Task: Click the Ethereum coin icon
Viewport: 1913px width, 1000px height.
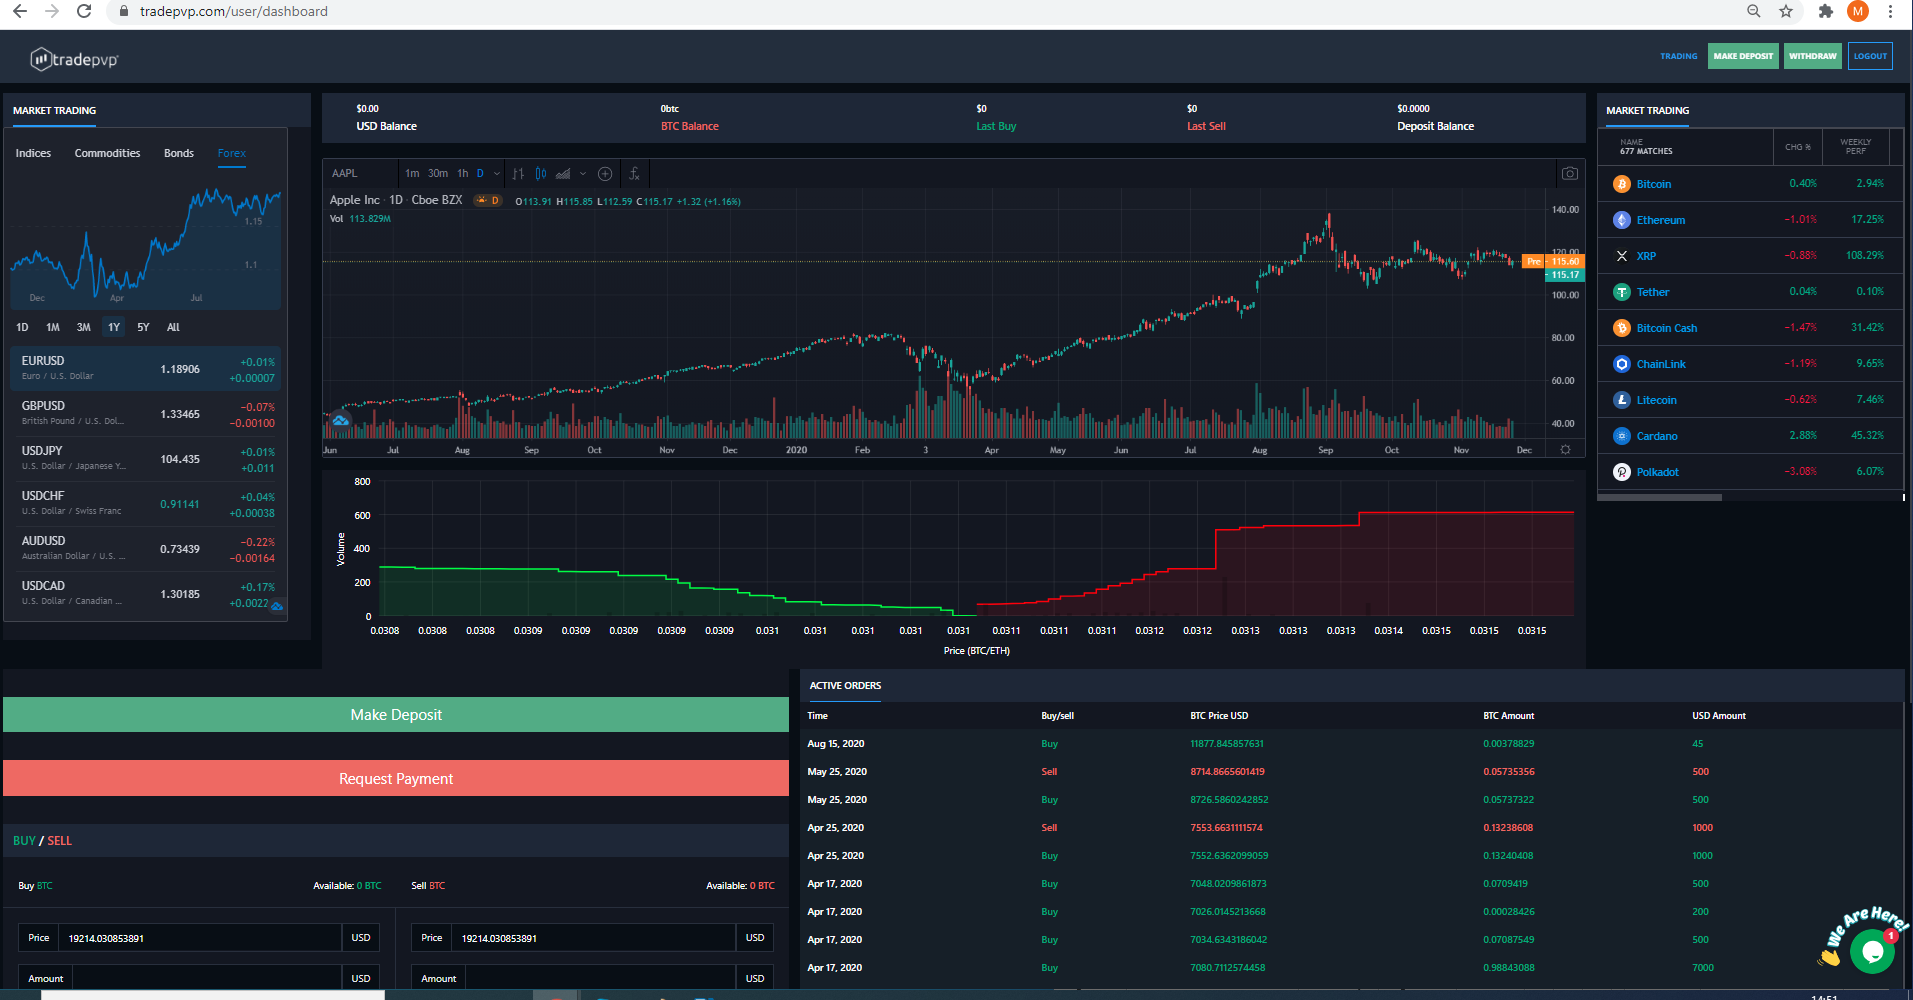Action: pyautogui.click(x=1622, y=220)
